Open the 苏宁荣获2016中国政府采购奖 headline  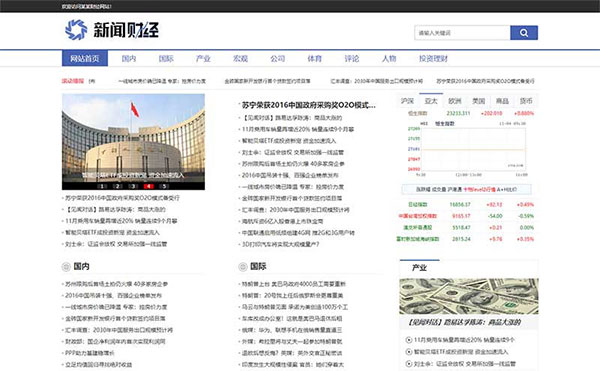coord(308,105)
